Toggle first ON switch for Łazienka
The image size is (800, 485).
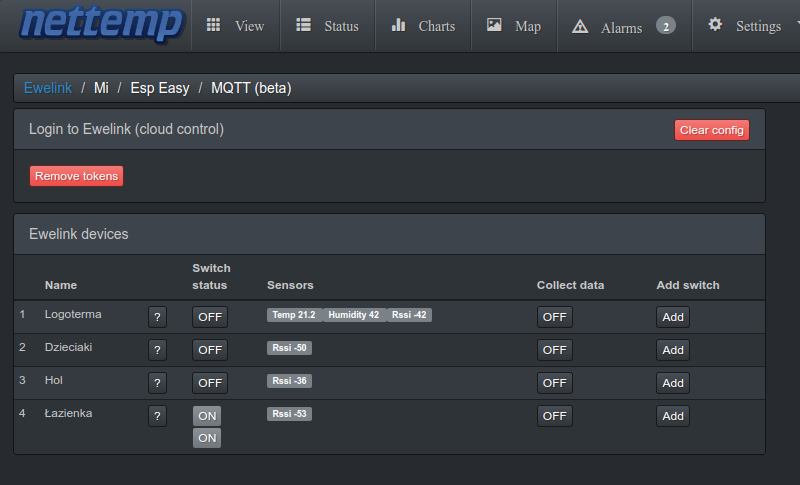click(x=207, y=416)
